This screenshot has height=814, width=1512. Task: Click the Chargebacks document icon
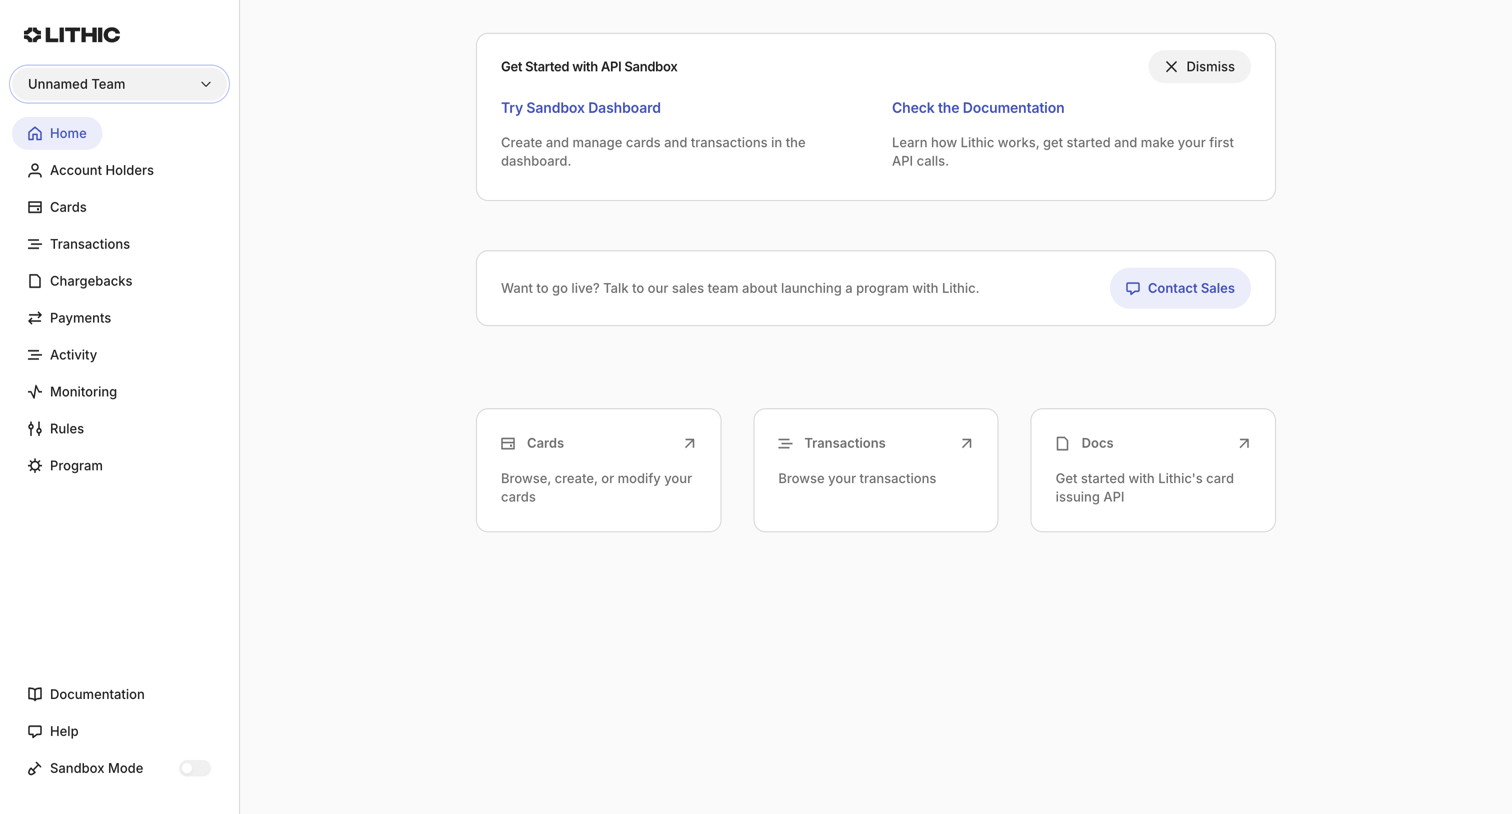[35, 281]
